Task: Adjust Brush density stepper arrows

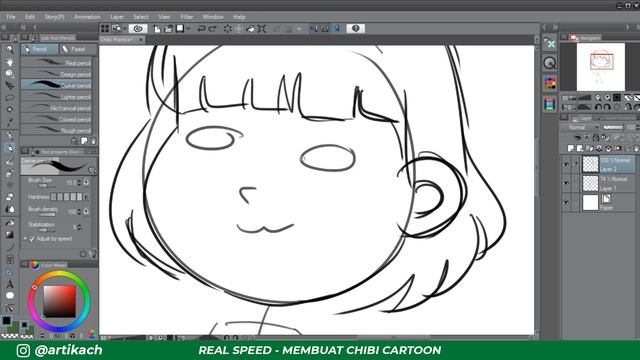Action: coord(79,211)
